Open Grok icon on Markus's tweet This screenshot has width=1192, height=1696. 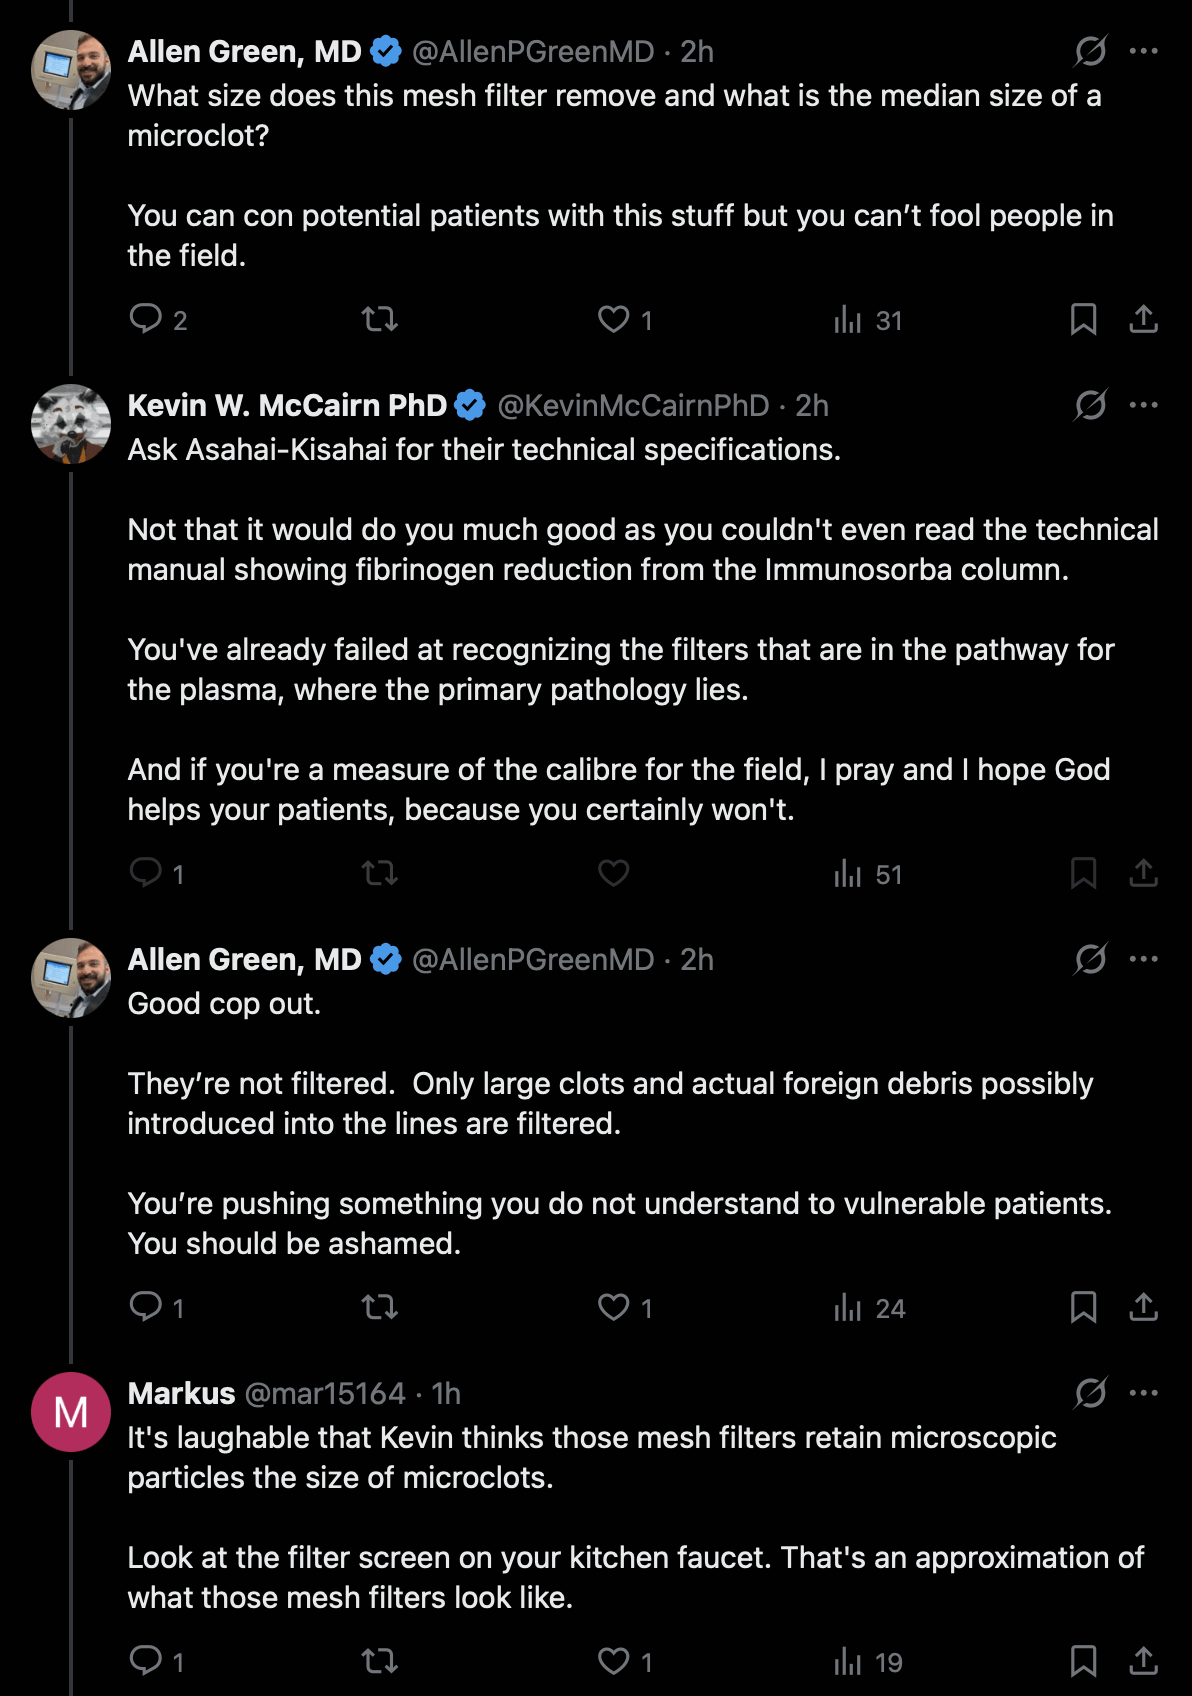click(x=1090, y=1392)
